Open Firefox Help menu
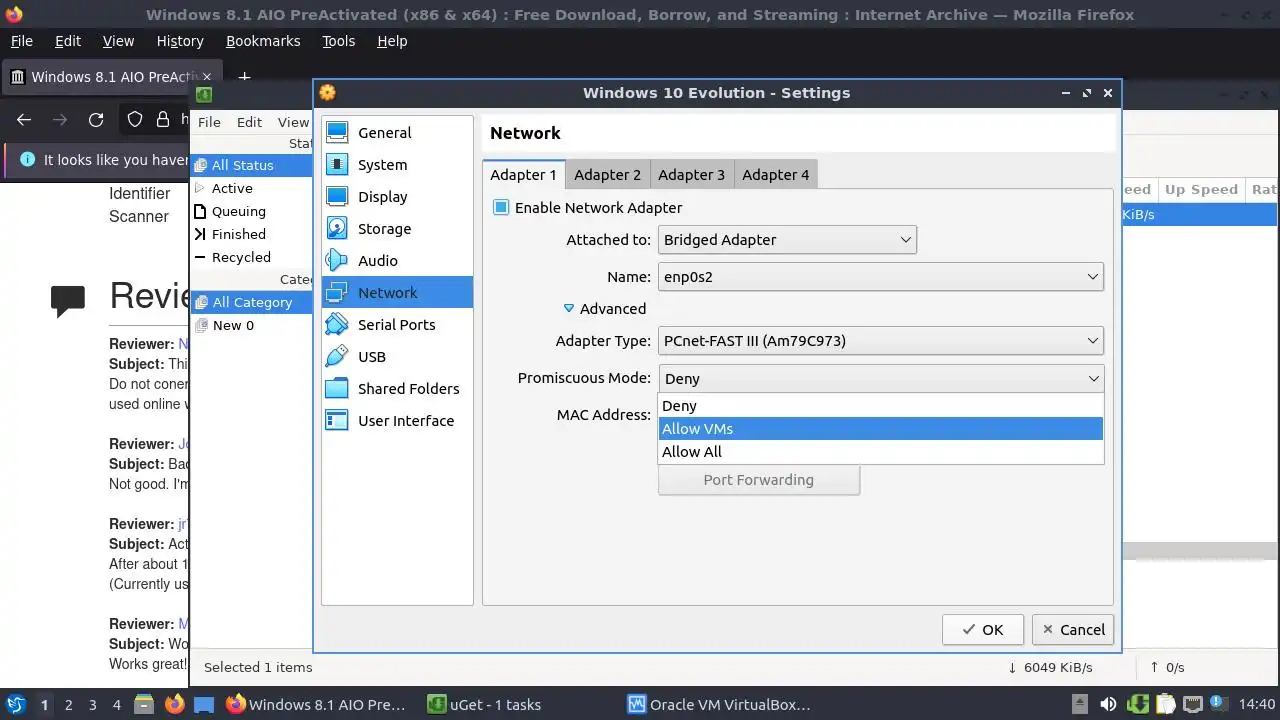 point(392,41)
